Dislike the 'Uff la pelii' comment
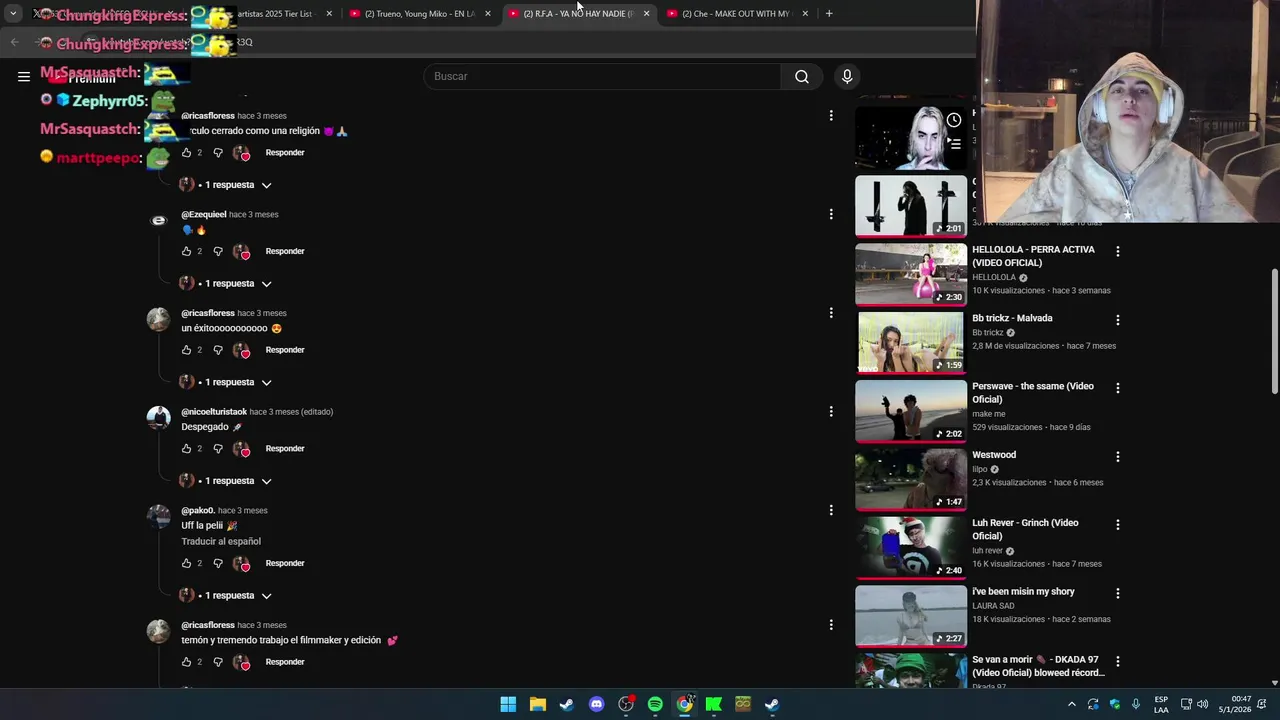This screenshot has width=1280, height=720. point(218,563)
